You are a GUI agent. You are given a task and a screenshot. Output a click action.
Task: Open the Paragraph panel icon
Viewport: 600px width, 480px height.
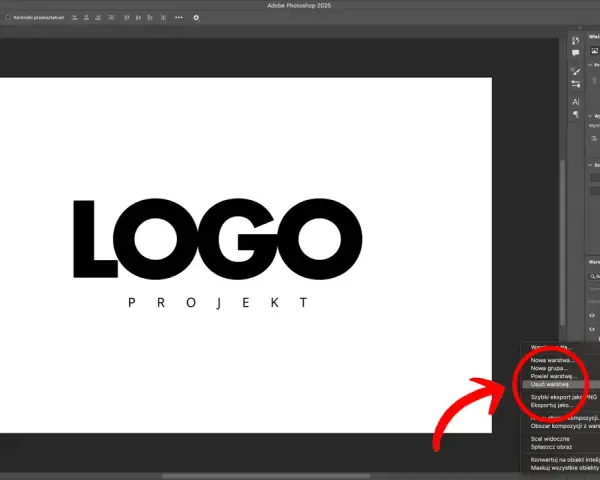coord(576,114)
